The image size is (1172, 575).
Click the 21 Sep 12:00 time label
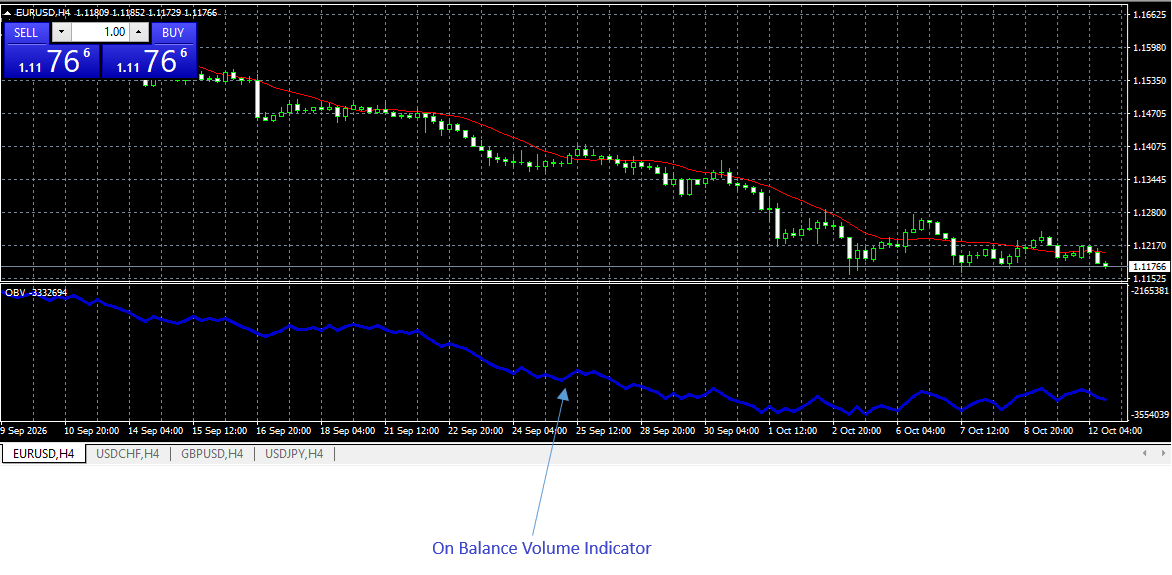pos(412,431)
